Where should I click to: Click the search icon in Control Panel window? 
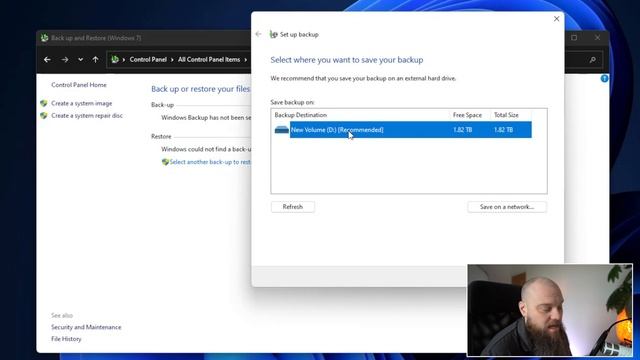click(x=593, y=60)
